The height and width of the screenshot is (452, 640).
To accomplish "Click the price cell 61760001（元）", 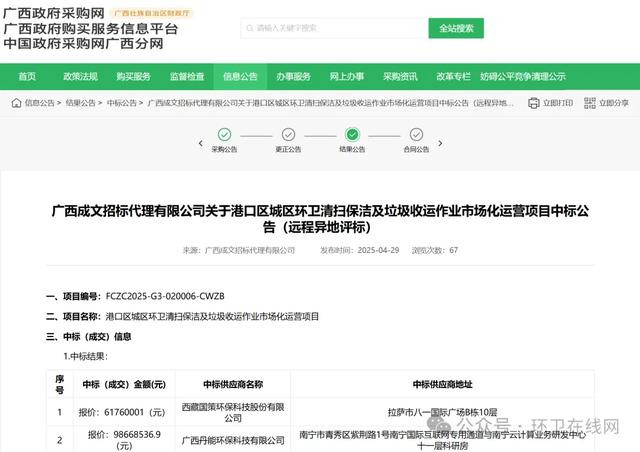I will coord(122,412).
